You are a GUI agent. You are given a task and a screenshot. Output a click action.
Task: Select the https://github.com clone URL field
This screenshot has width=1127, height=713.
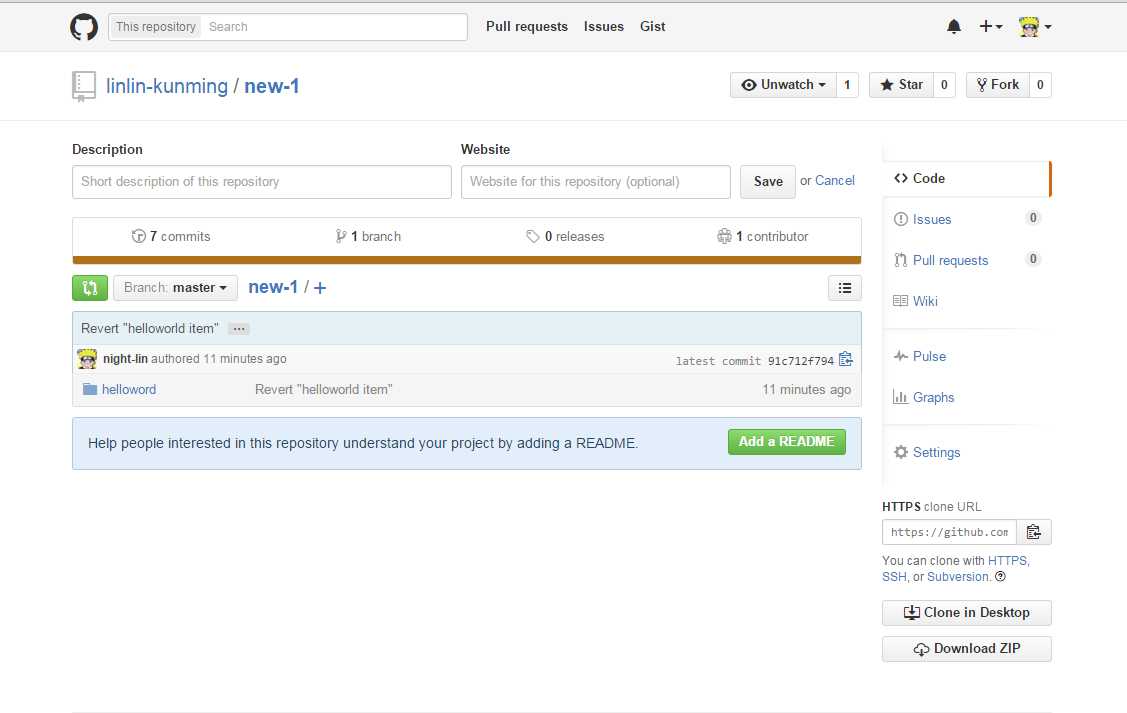[x=949, y=532]
